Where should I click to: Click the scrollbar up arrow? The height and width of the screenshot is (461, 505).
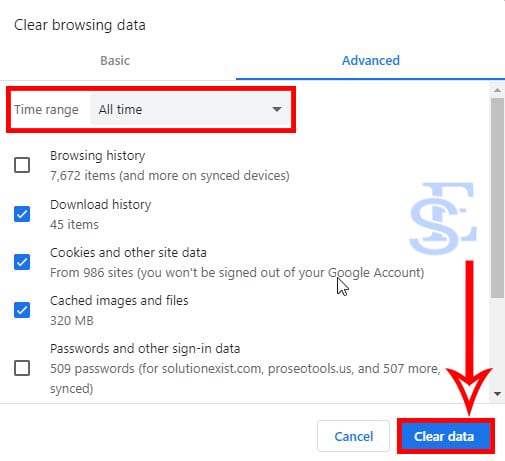click(497, 90)
